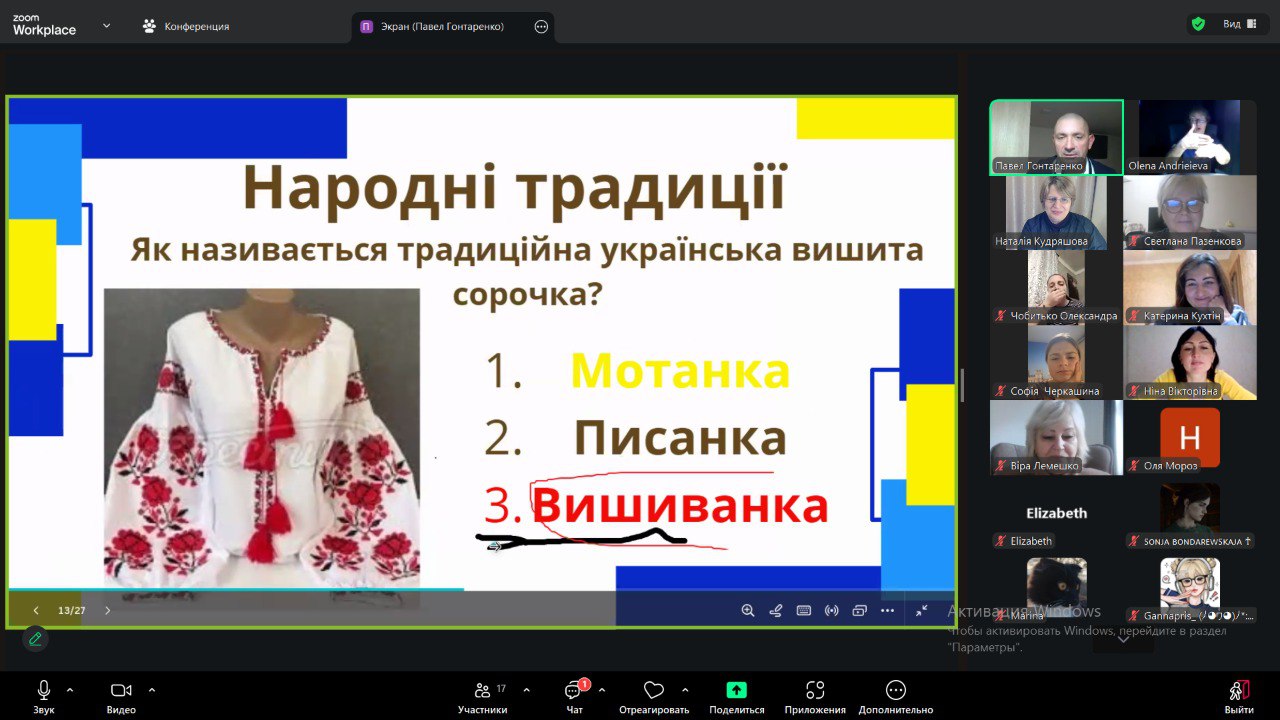Click the green annotation pencil icon
The height and width of the screenshot is (720, 1280).
(x=35, y=638)
